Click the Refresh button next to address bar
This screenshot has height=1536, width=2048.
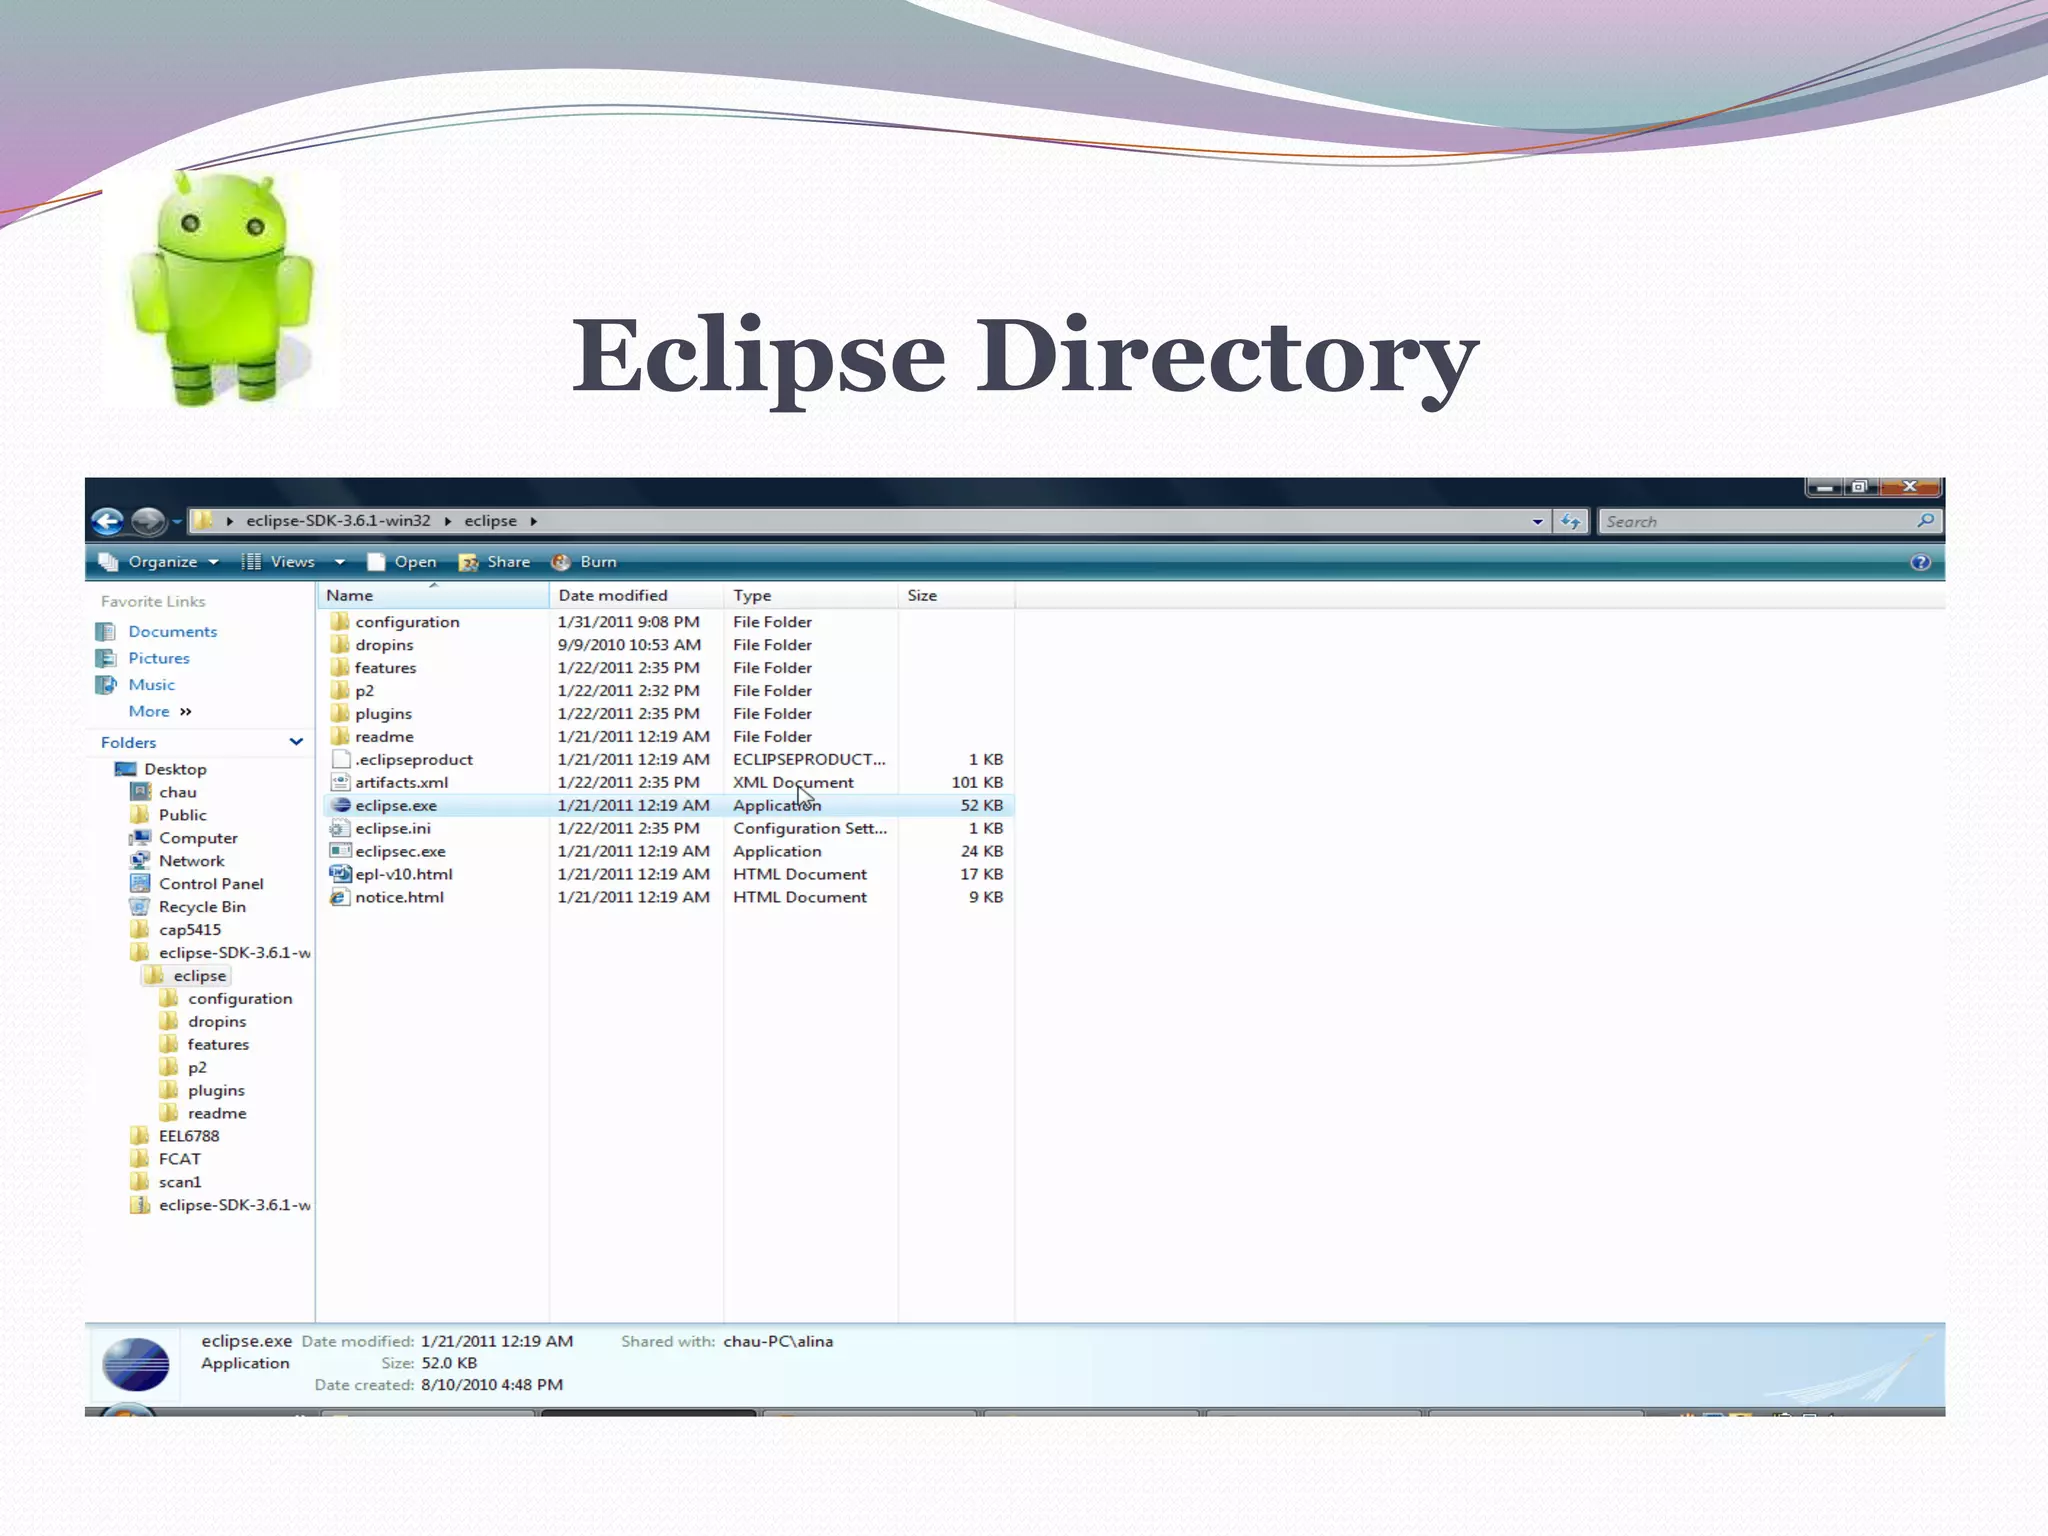[1571, 522]
